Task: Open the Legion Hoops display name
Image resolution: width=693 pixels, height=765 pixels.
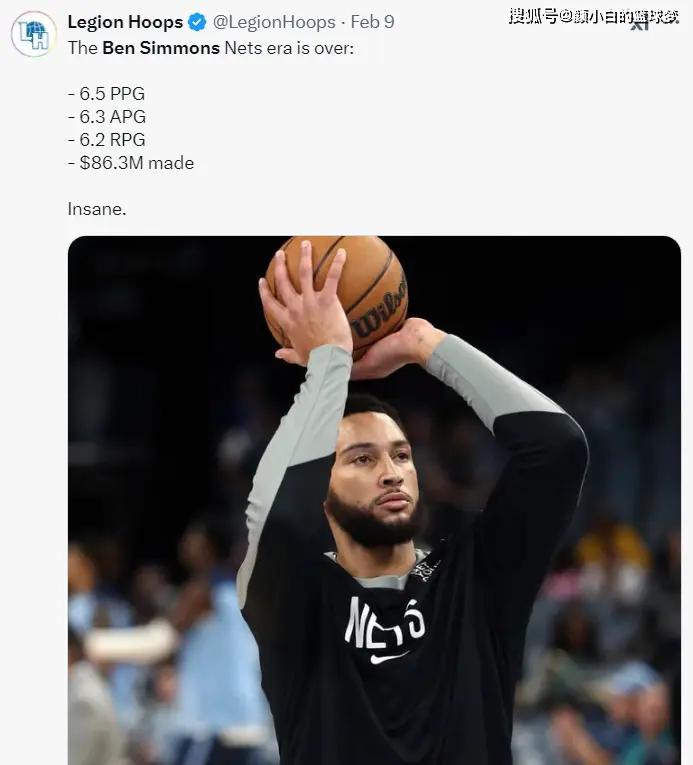Action: point(125,22)
